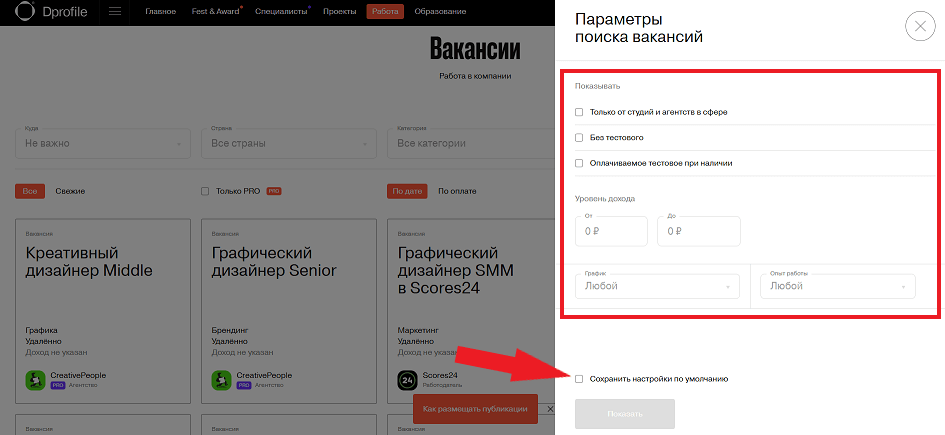Open Fest & Award menu item
This screenshot has height=435, width=945.
(x=216, y=11)
